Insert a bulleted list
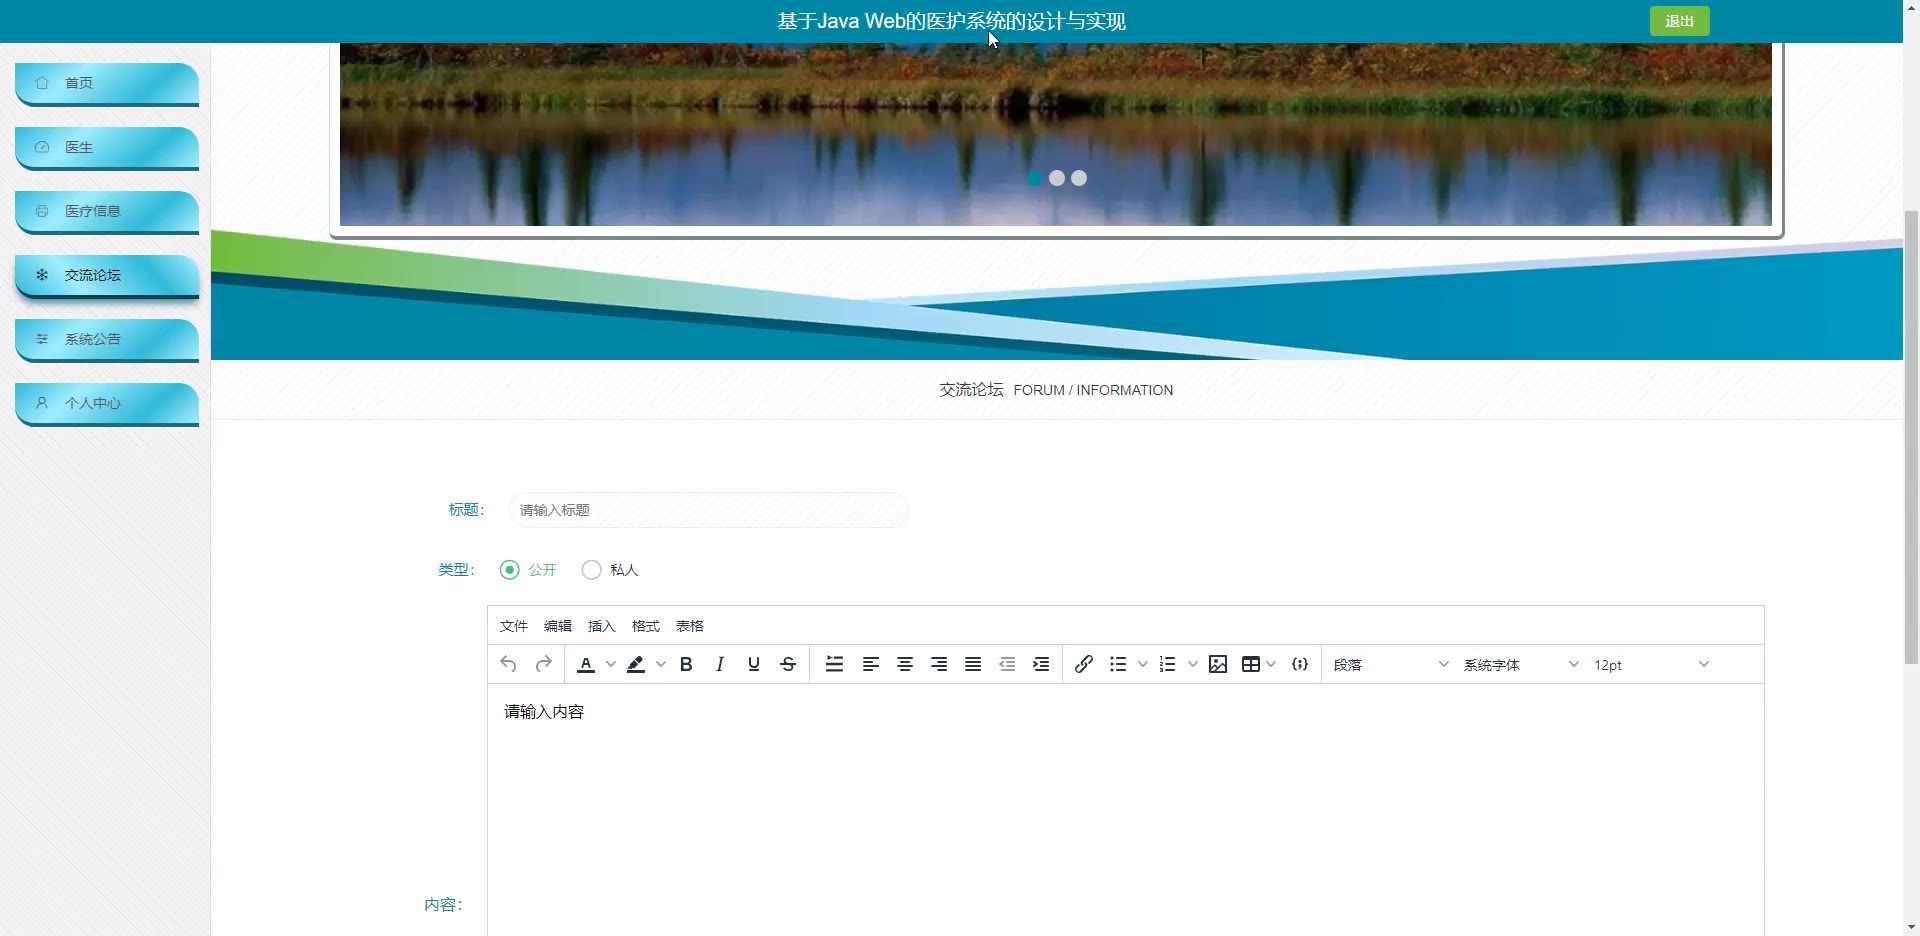This screenshot has width=1920, height=936. point(1118,664)
